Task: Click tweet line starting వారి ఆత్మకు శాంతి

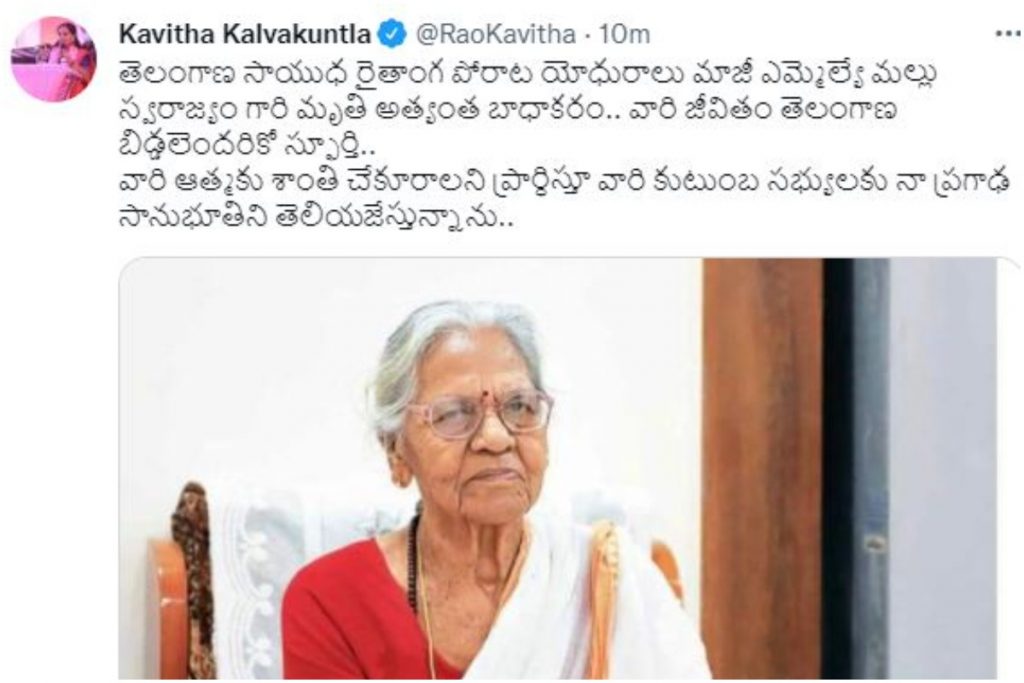Action: coord(564,183)
